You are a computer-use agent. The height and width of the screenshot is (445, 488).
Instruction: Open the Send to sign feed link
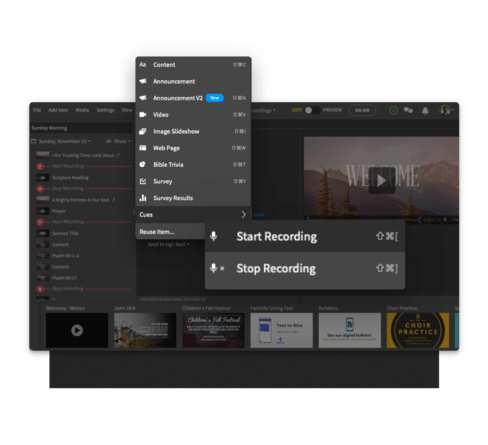tap(168, 244)
